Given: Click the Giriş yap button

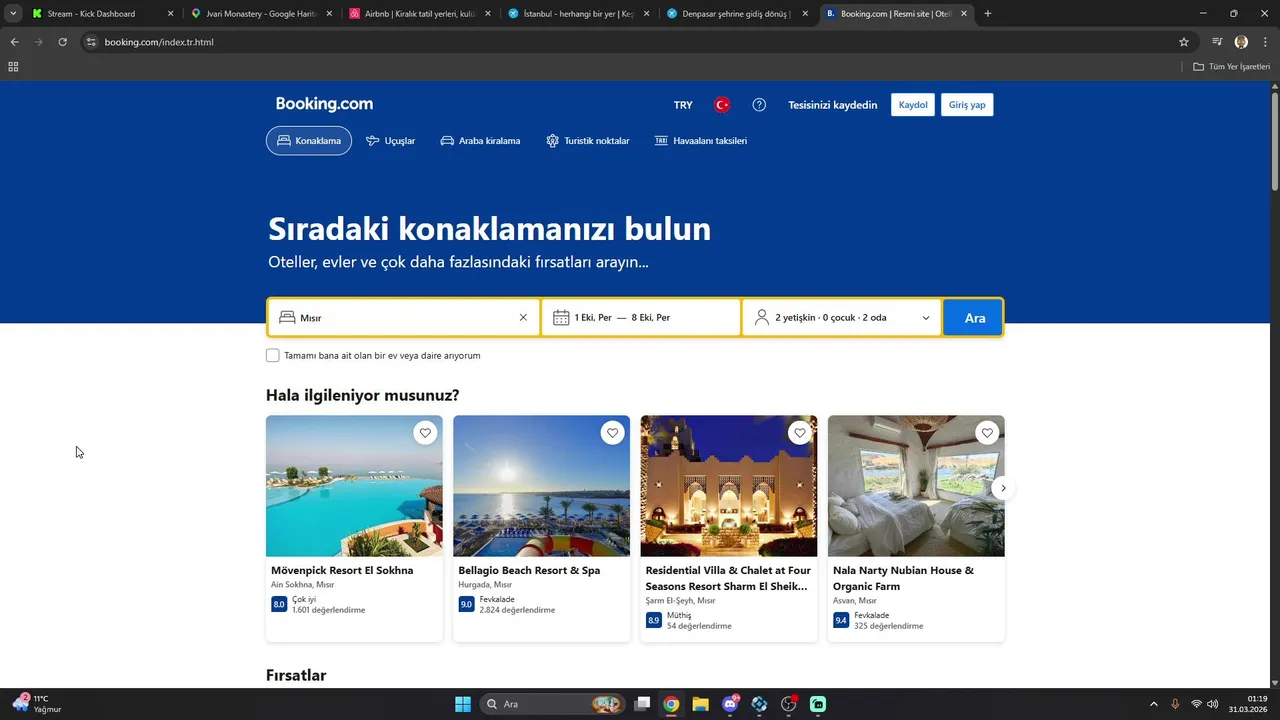Looking at the screenshot, I should pyautogui.click(x=967, y=105).
